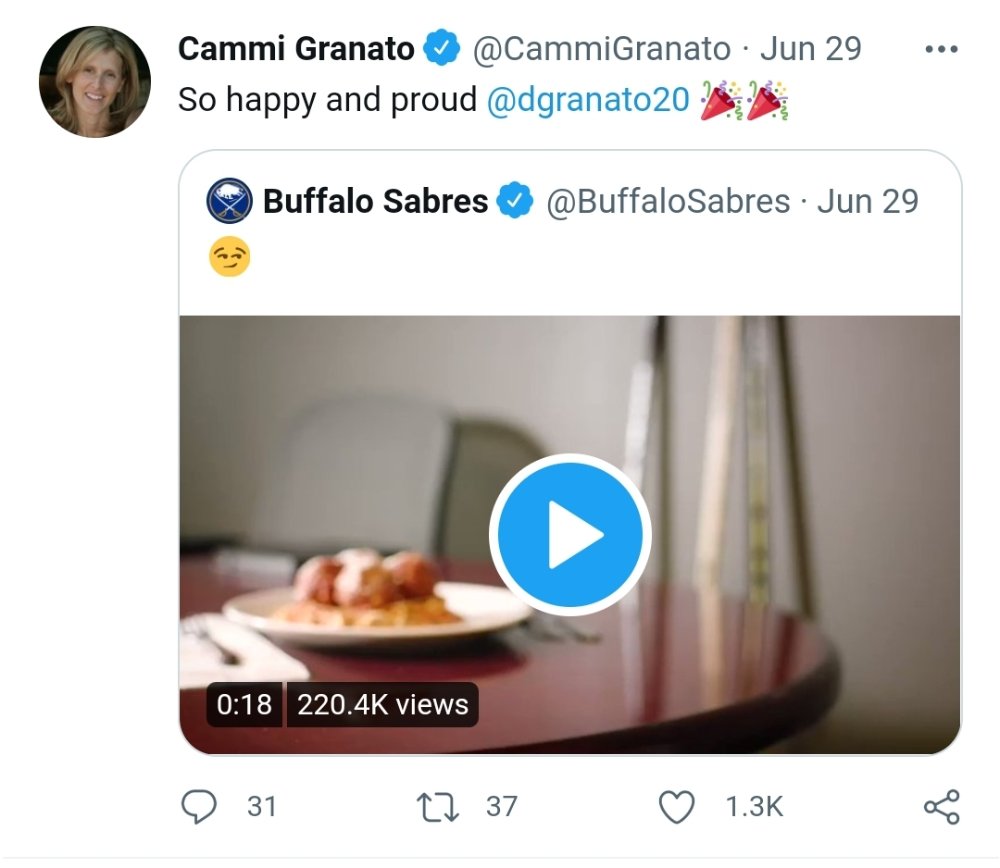This screenshot has height=868, width=1000.
Task: Click the quoted tweet's Jun 29 date
Action: [x=868, y=201]
